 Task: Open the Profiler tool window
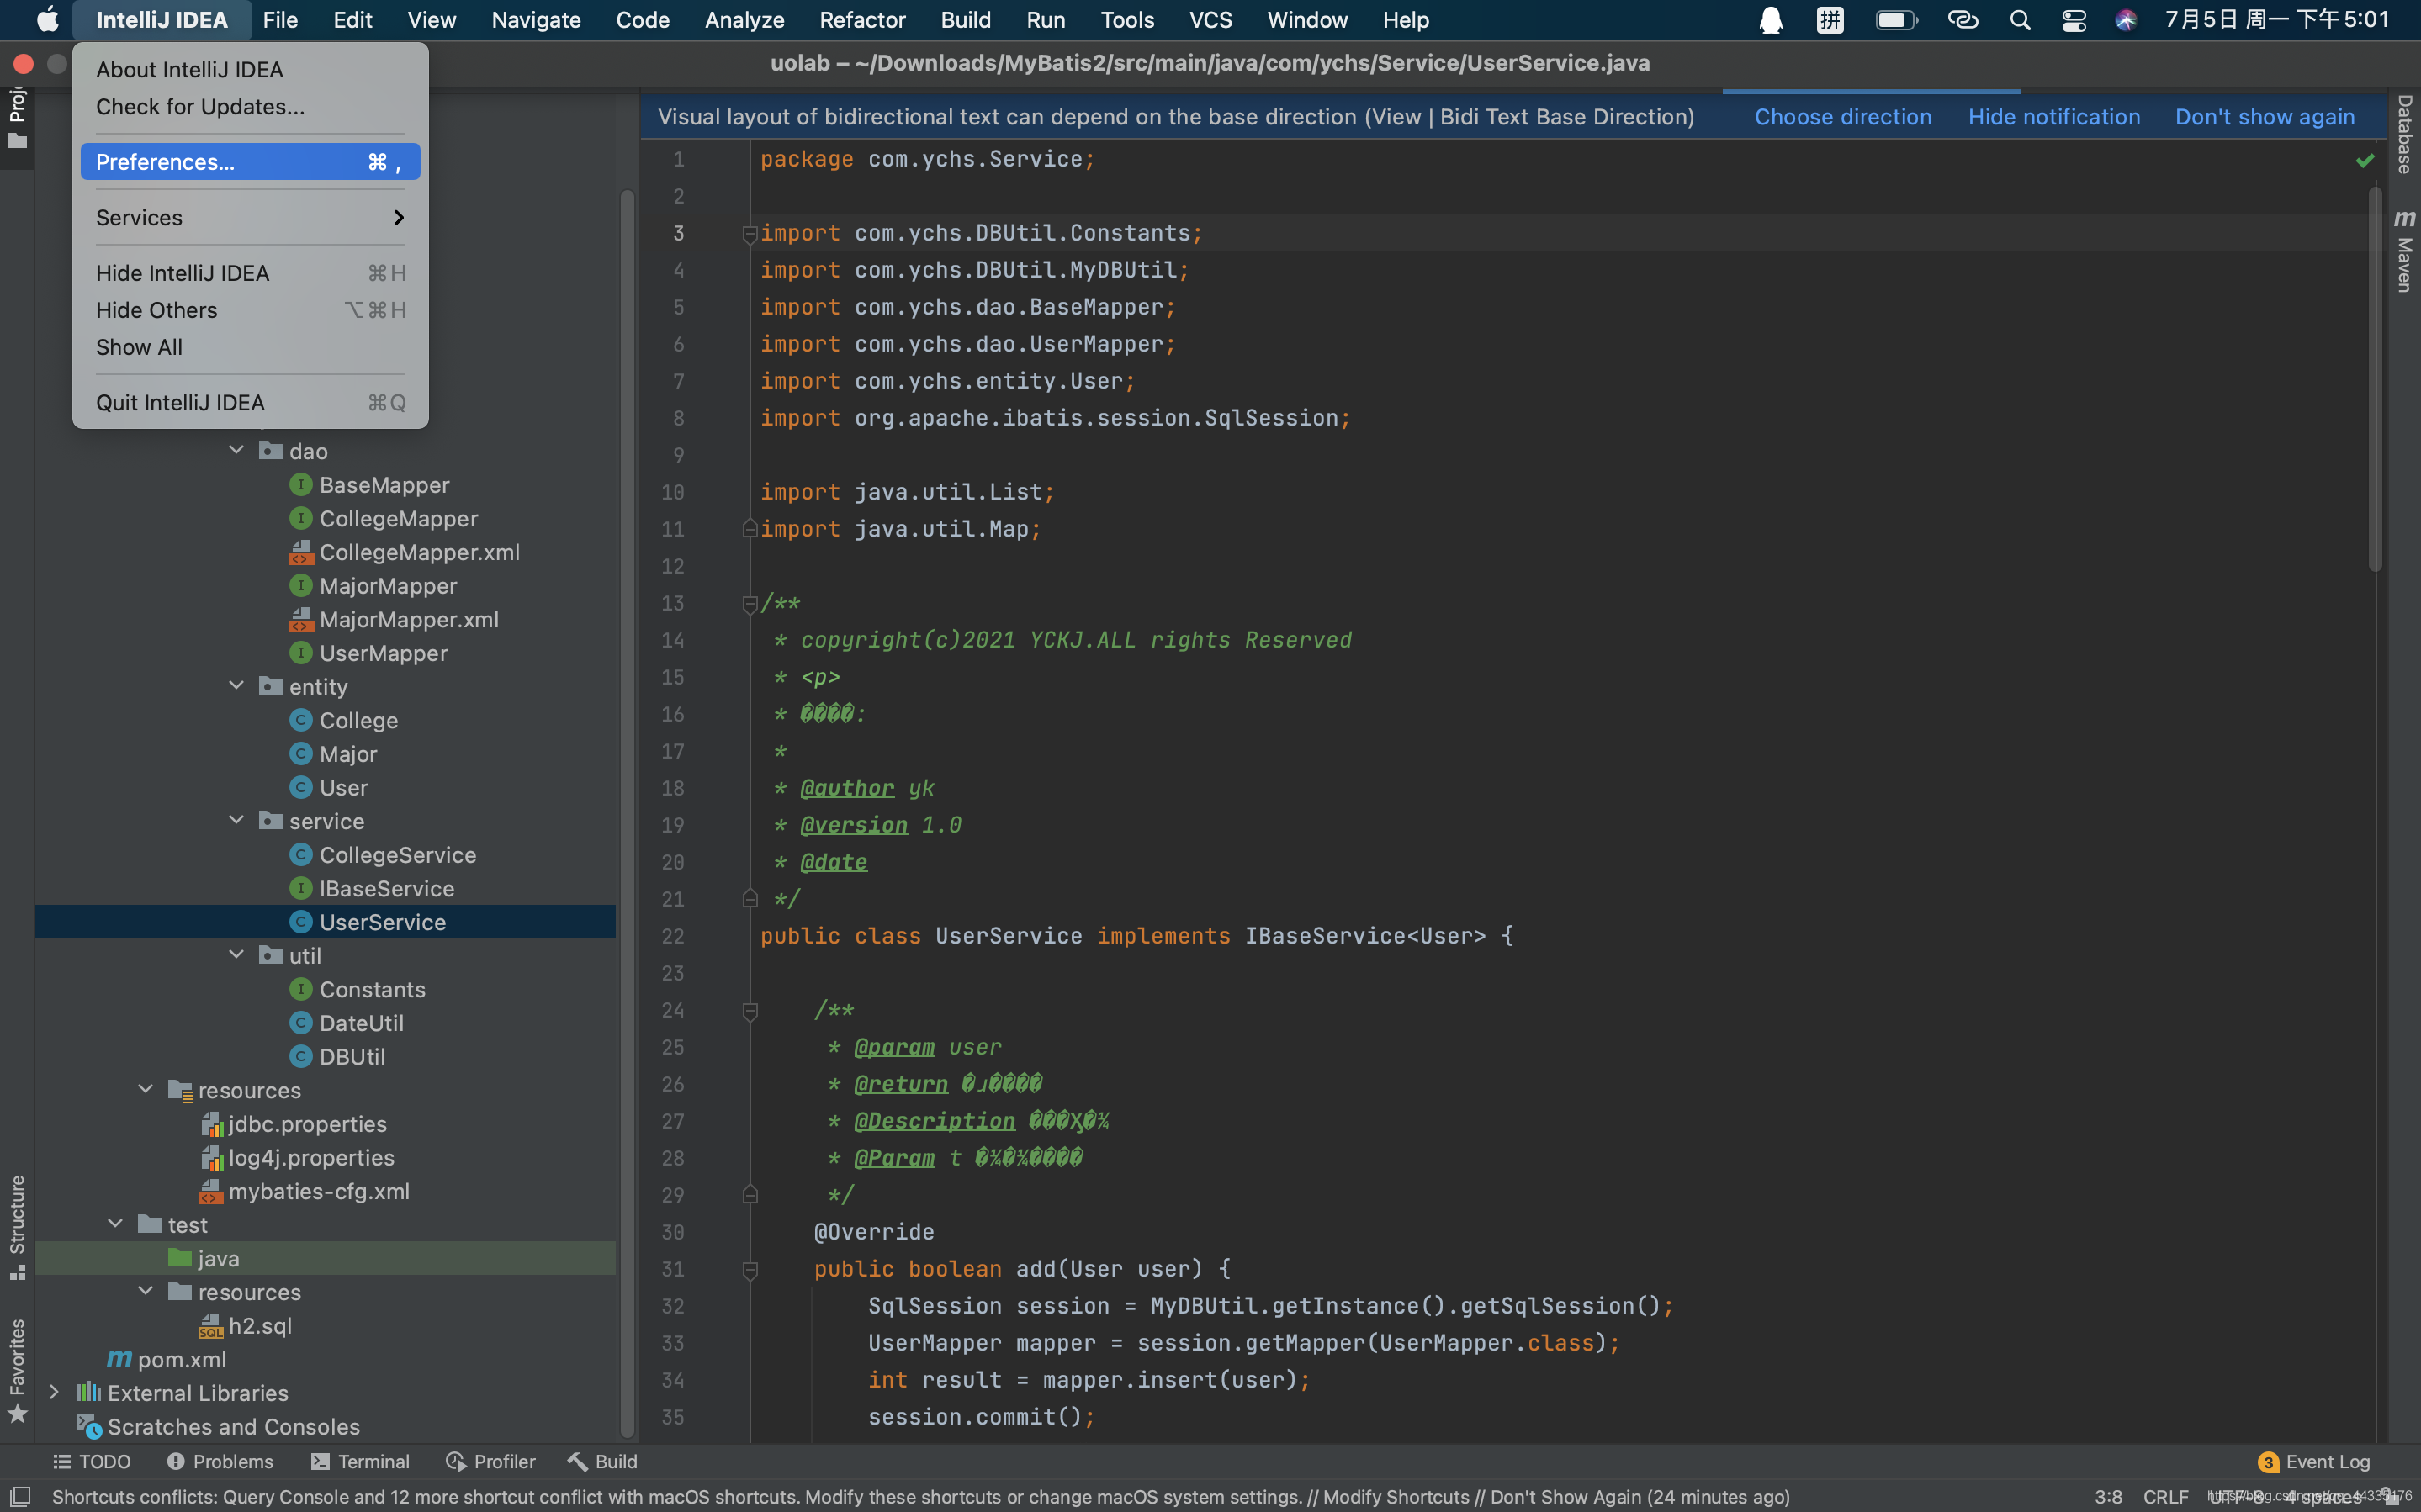click(490, 1461)
